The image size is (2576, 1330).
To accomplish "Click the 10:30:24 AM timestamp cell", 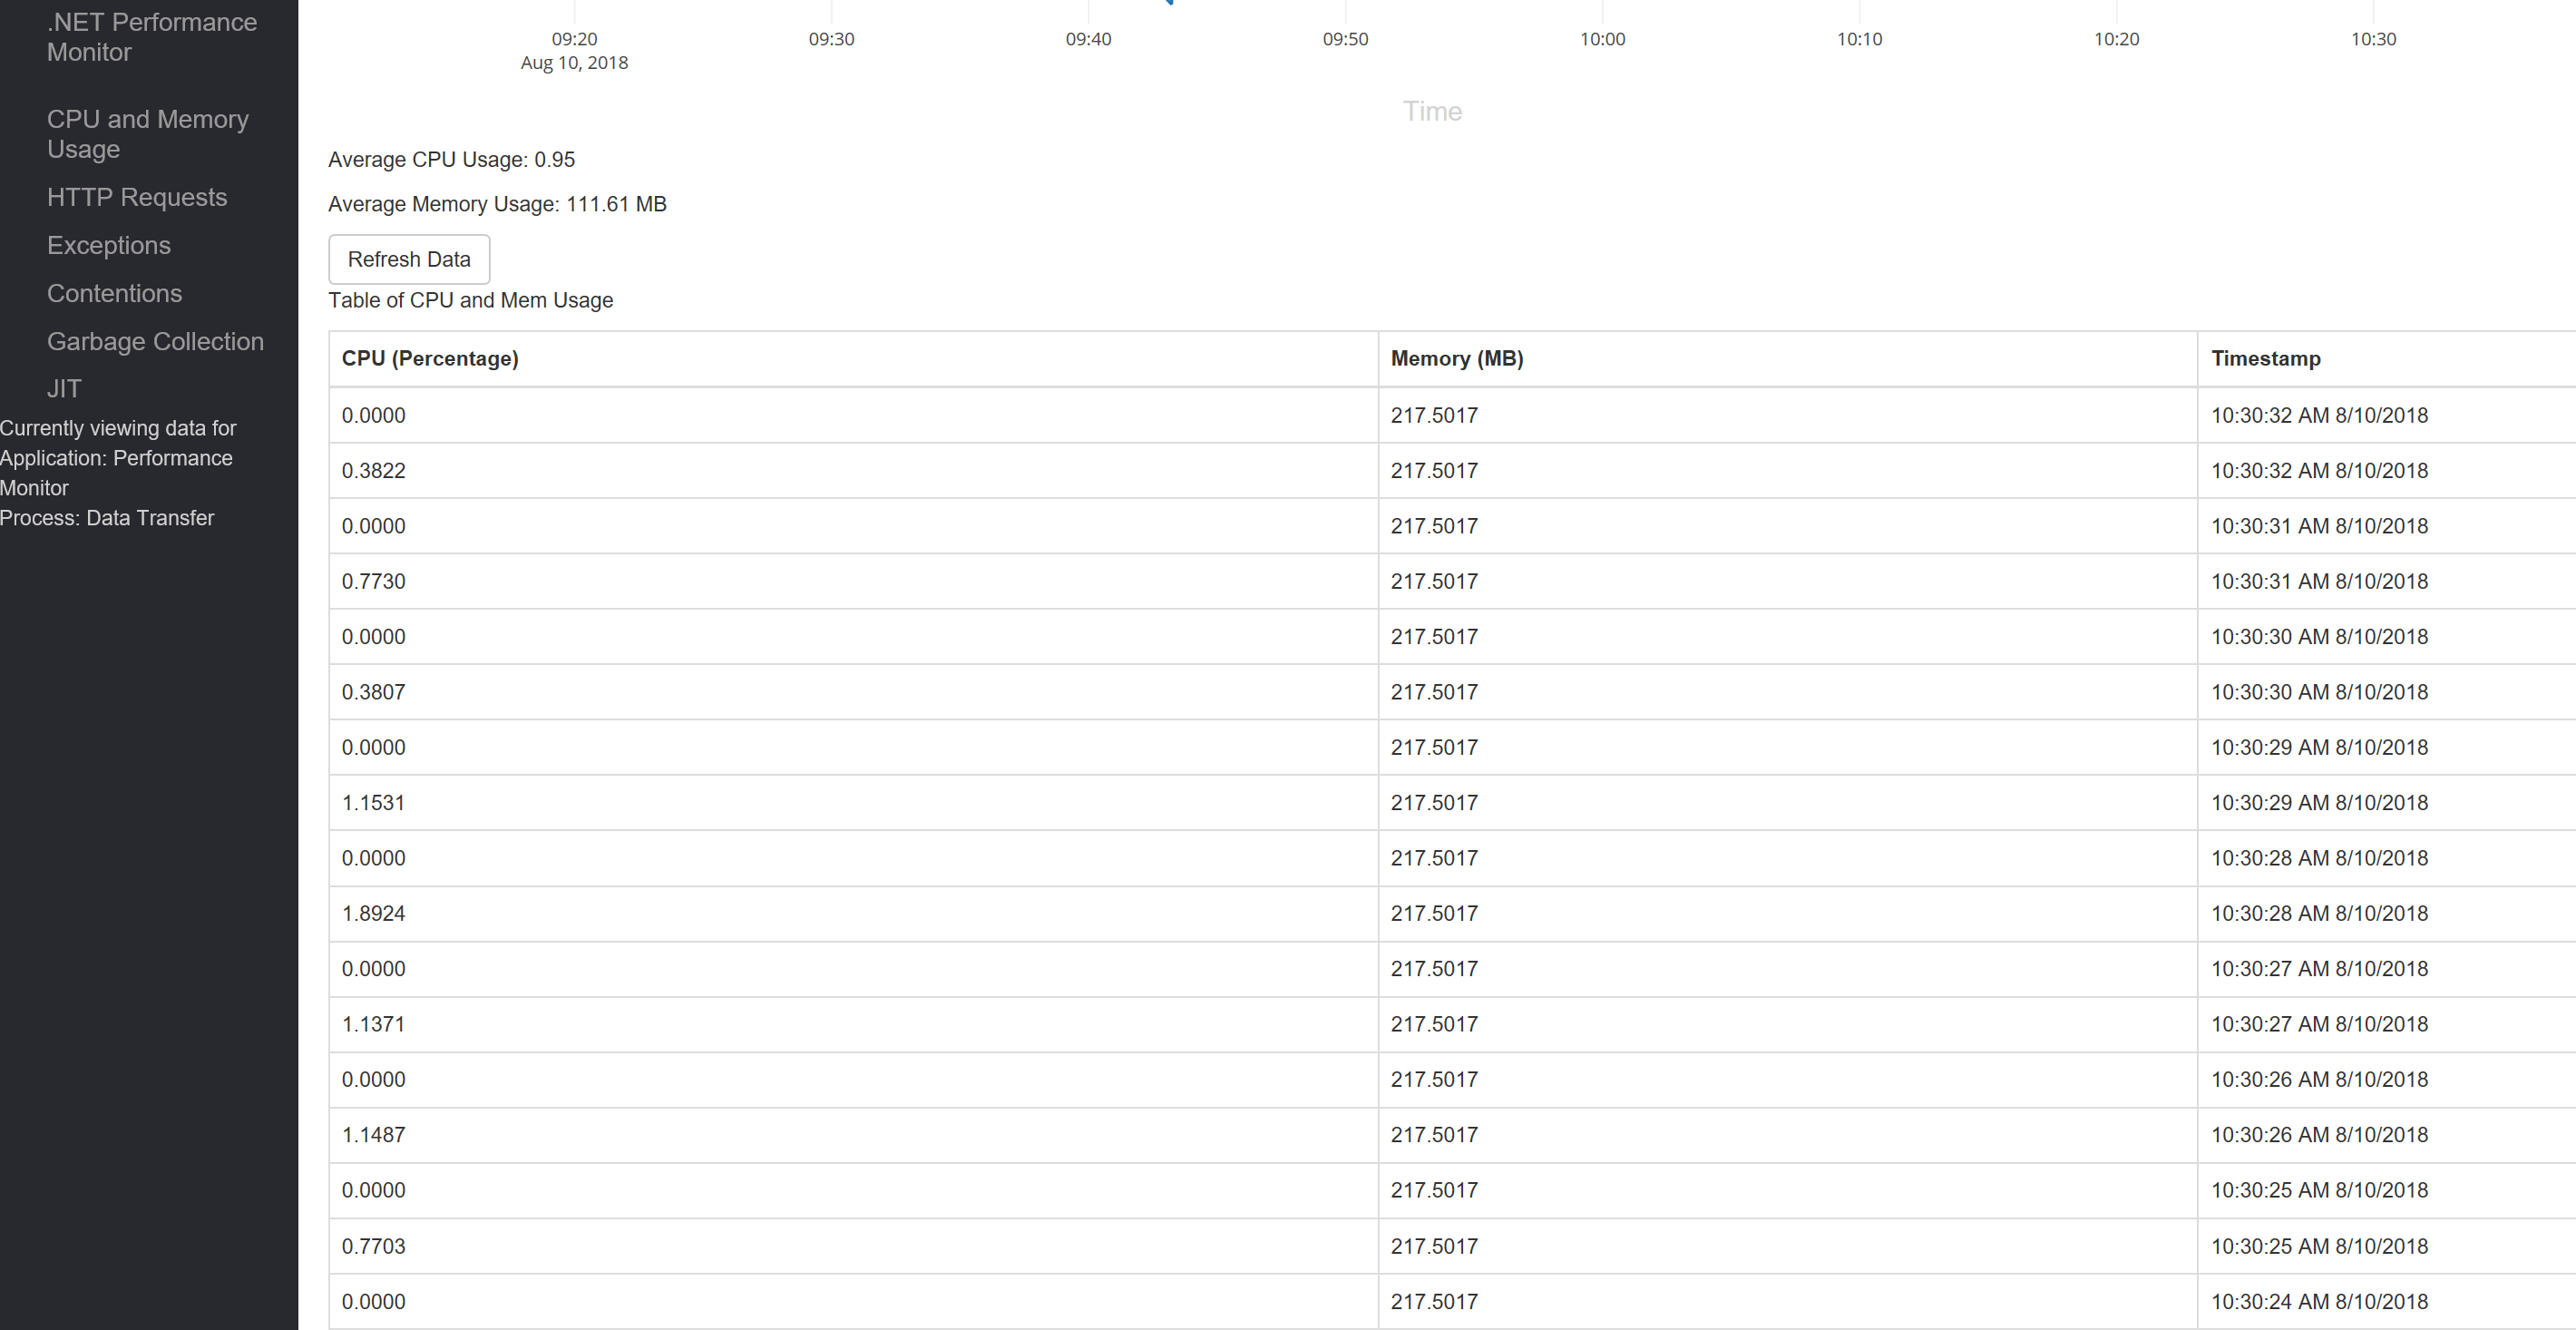I will click(2318, 1301).
